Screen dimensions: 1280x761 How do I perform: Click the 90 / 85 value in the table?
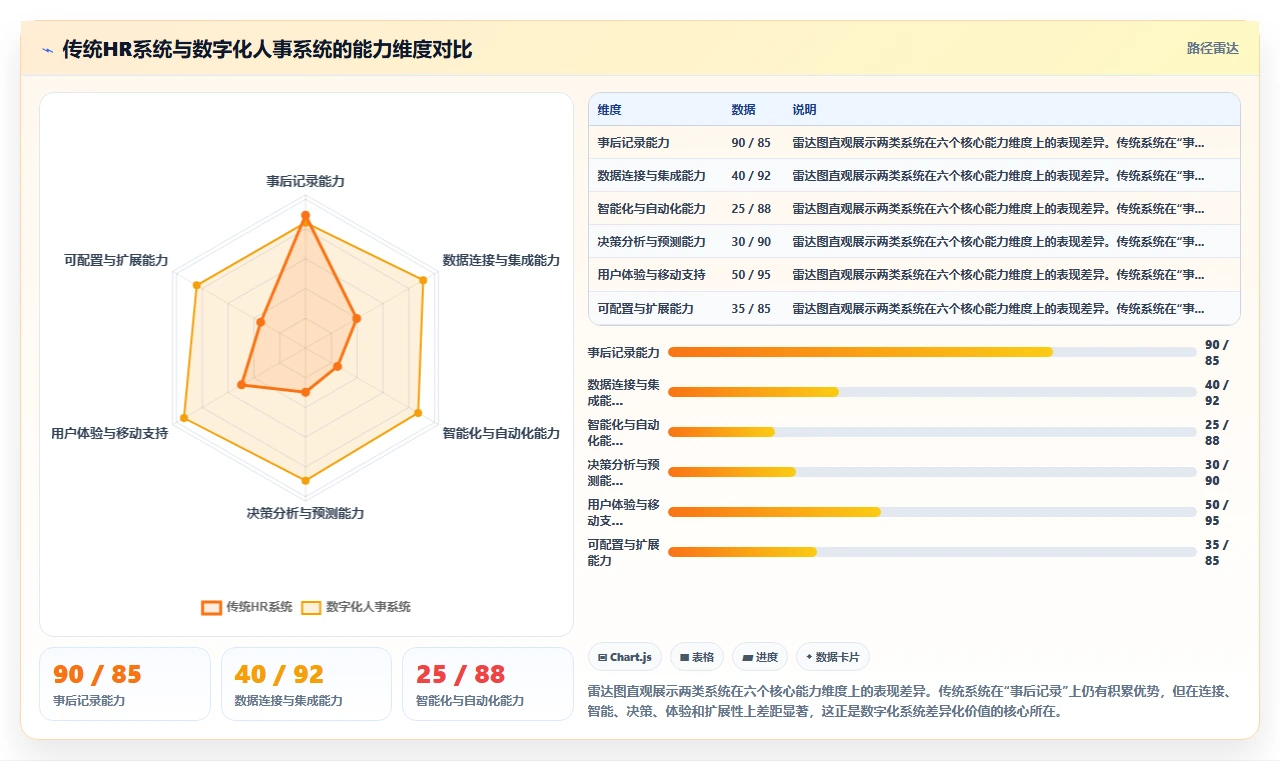[751, 143]
